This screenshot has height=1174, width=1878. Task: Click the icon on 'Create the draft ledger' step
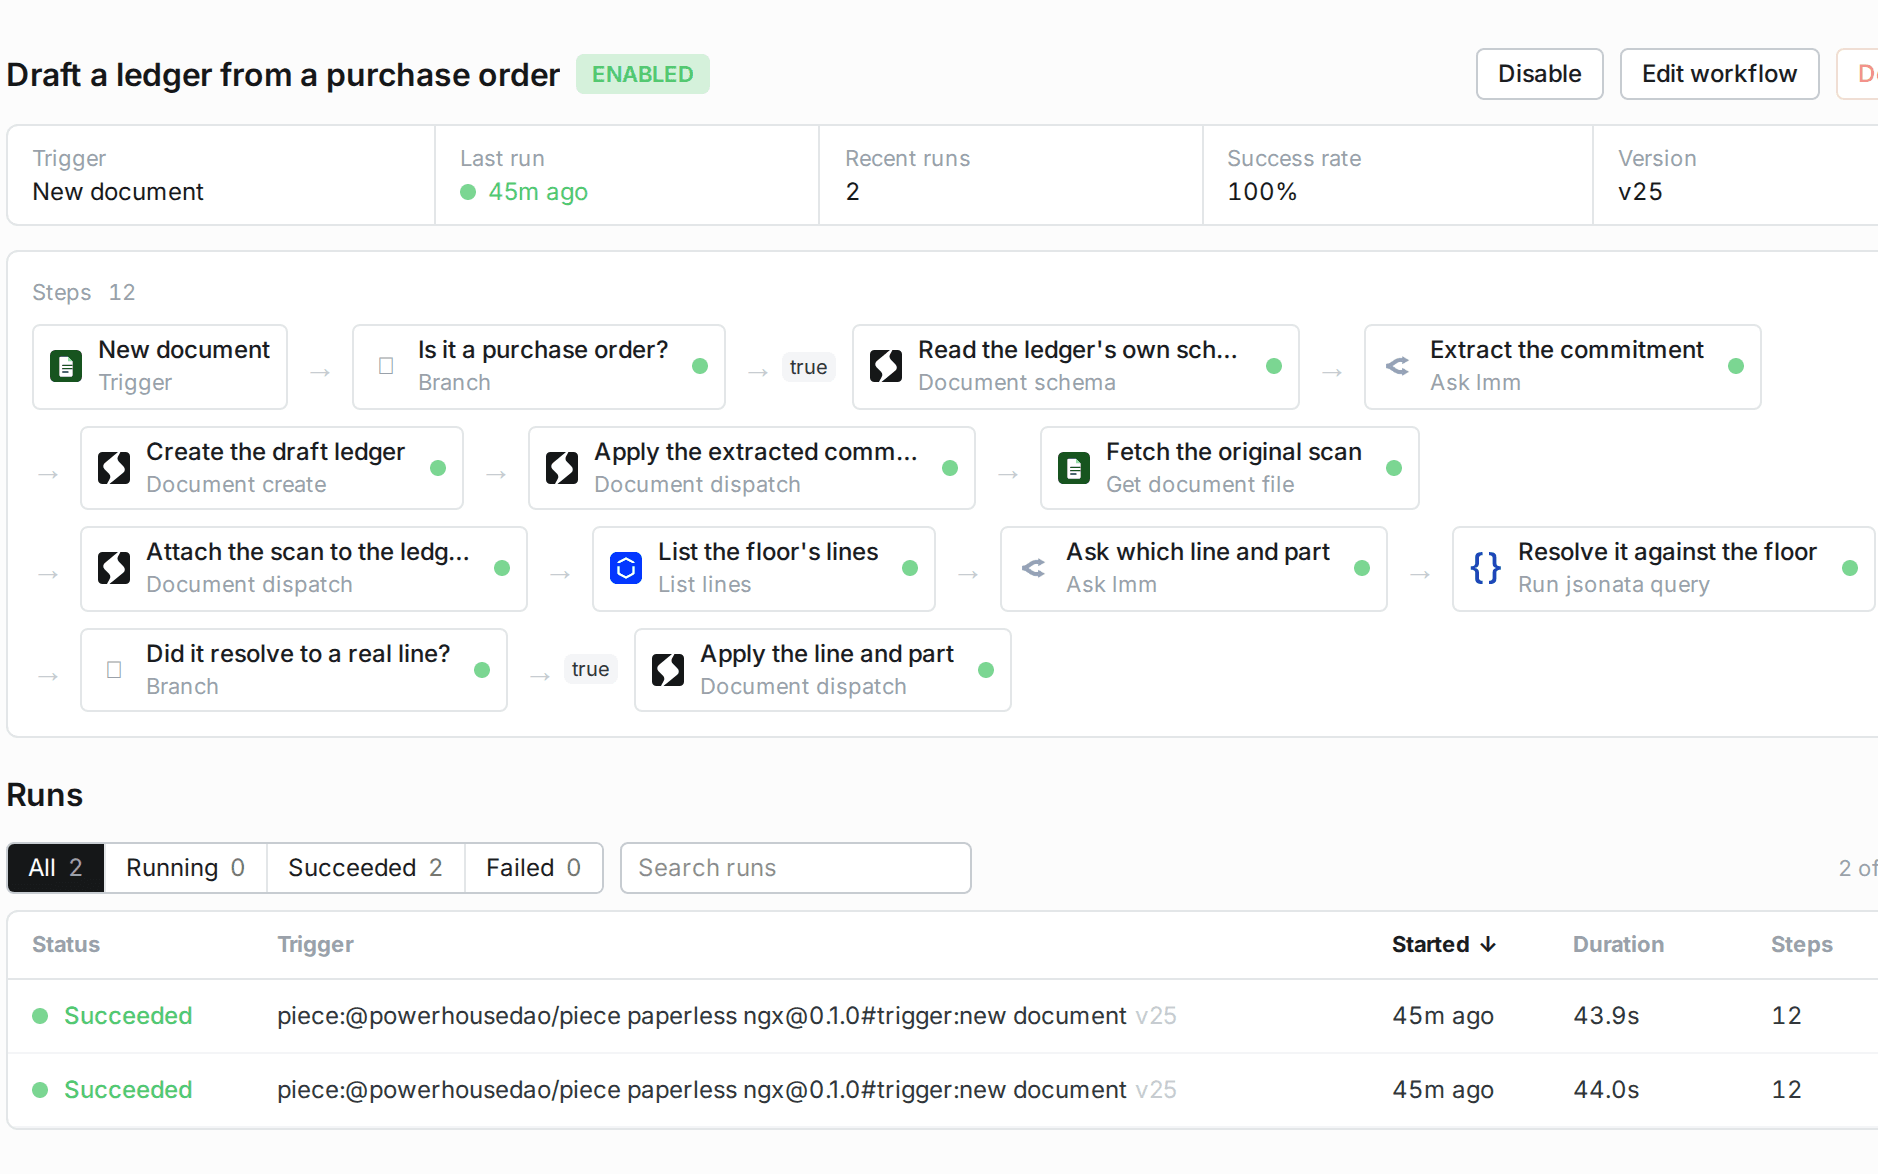click(x=114, y=468)
